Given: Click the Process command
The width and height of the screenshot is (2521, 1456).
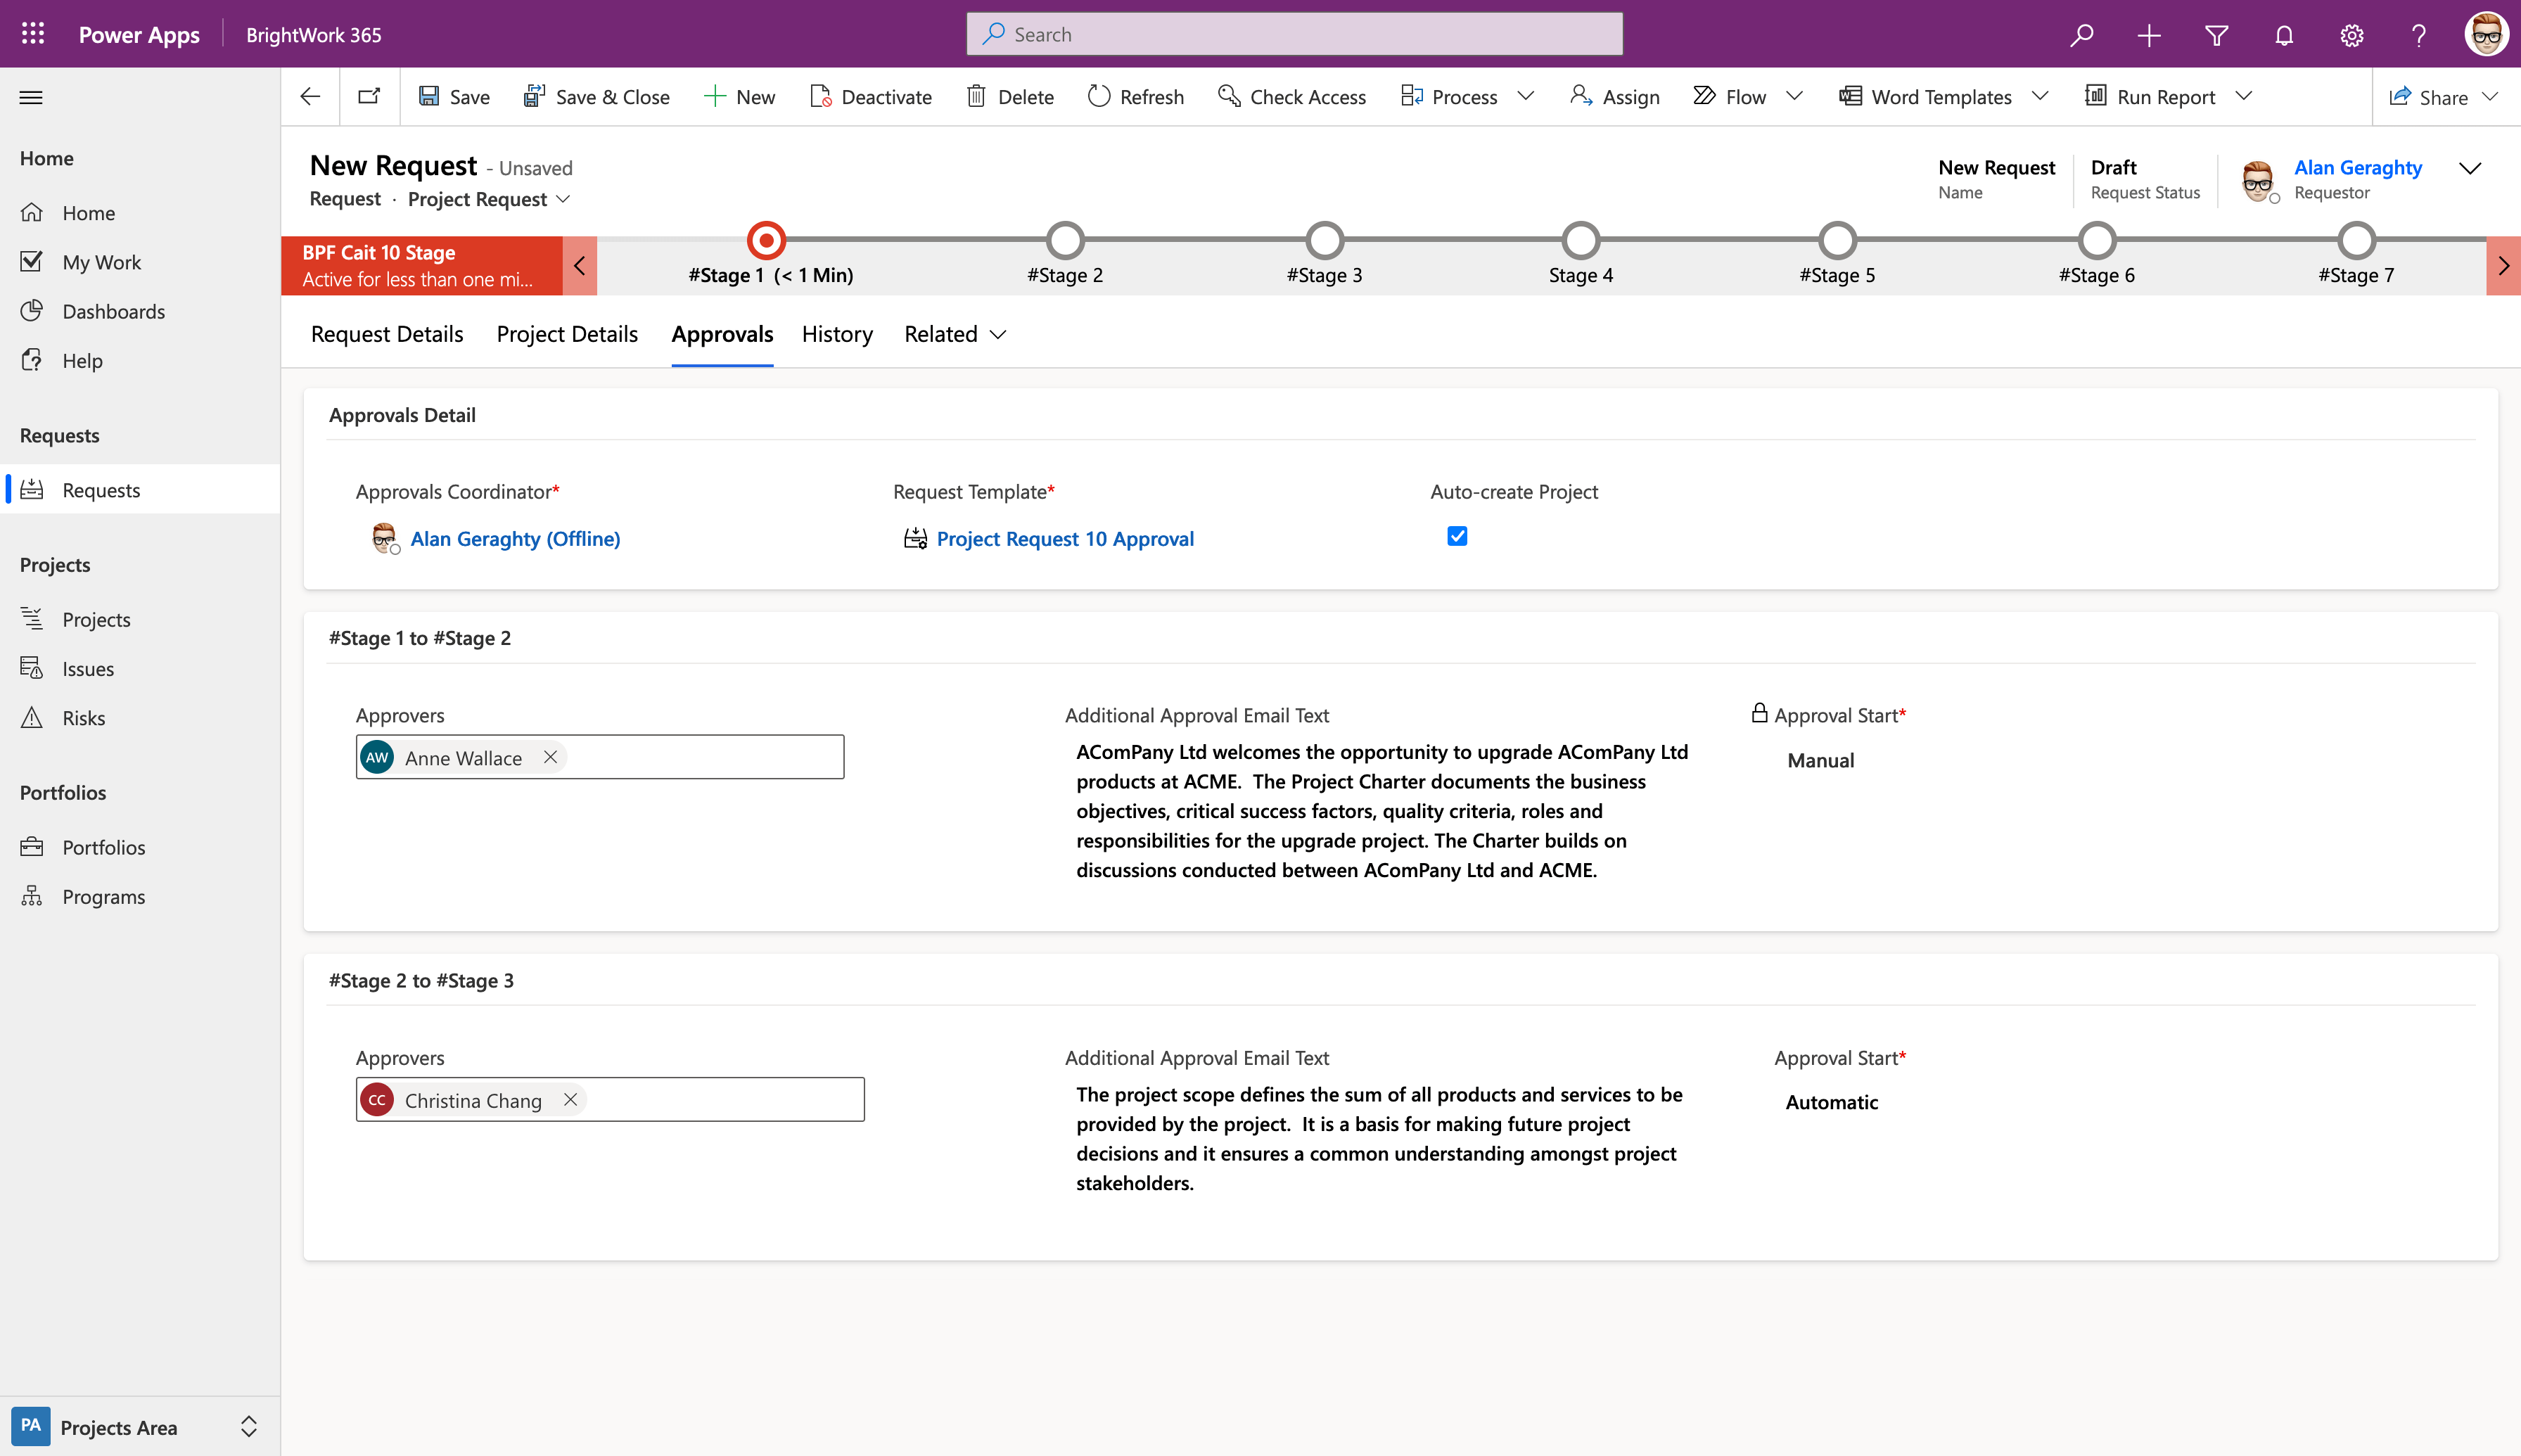Looking at the screenshot, I should click(x=1448, y=97).
